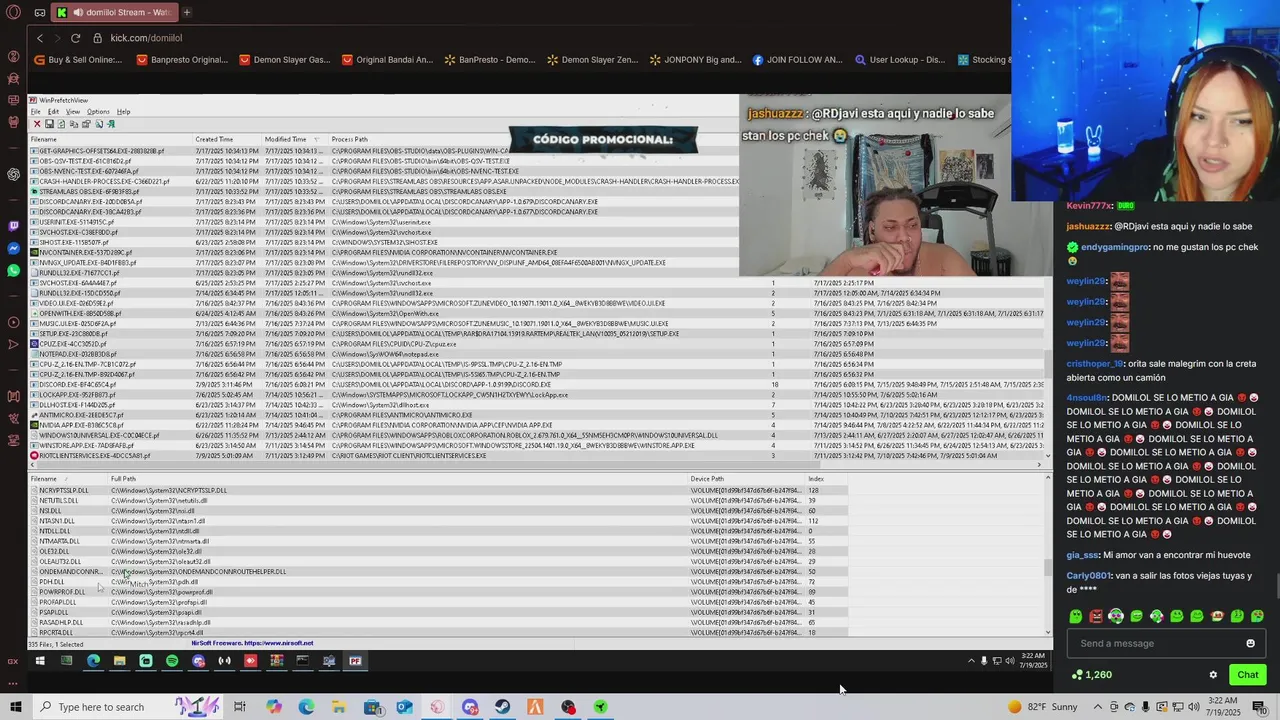Open Task View on the Windows taskbar
This screenshot has width=1280, height=720.
(240, 707)
